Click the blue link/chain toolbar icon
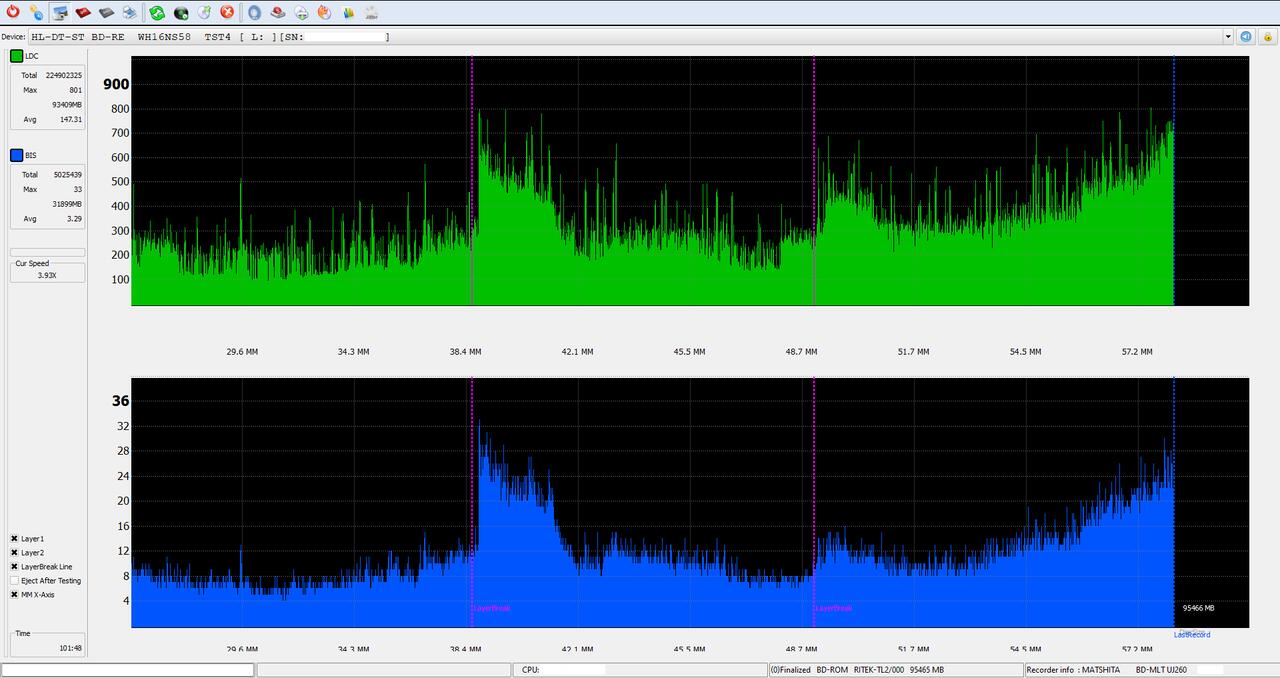This screenshot has width=1280, height=678. coord(36,12)
